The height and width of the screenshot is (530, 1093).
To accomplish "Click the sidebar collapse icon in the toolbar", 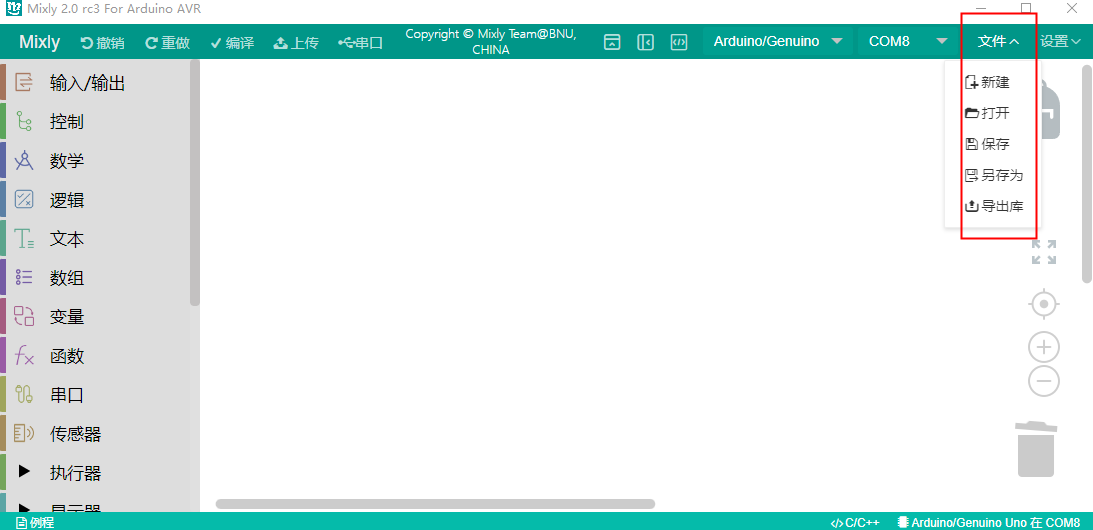I will [646, 42].
